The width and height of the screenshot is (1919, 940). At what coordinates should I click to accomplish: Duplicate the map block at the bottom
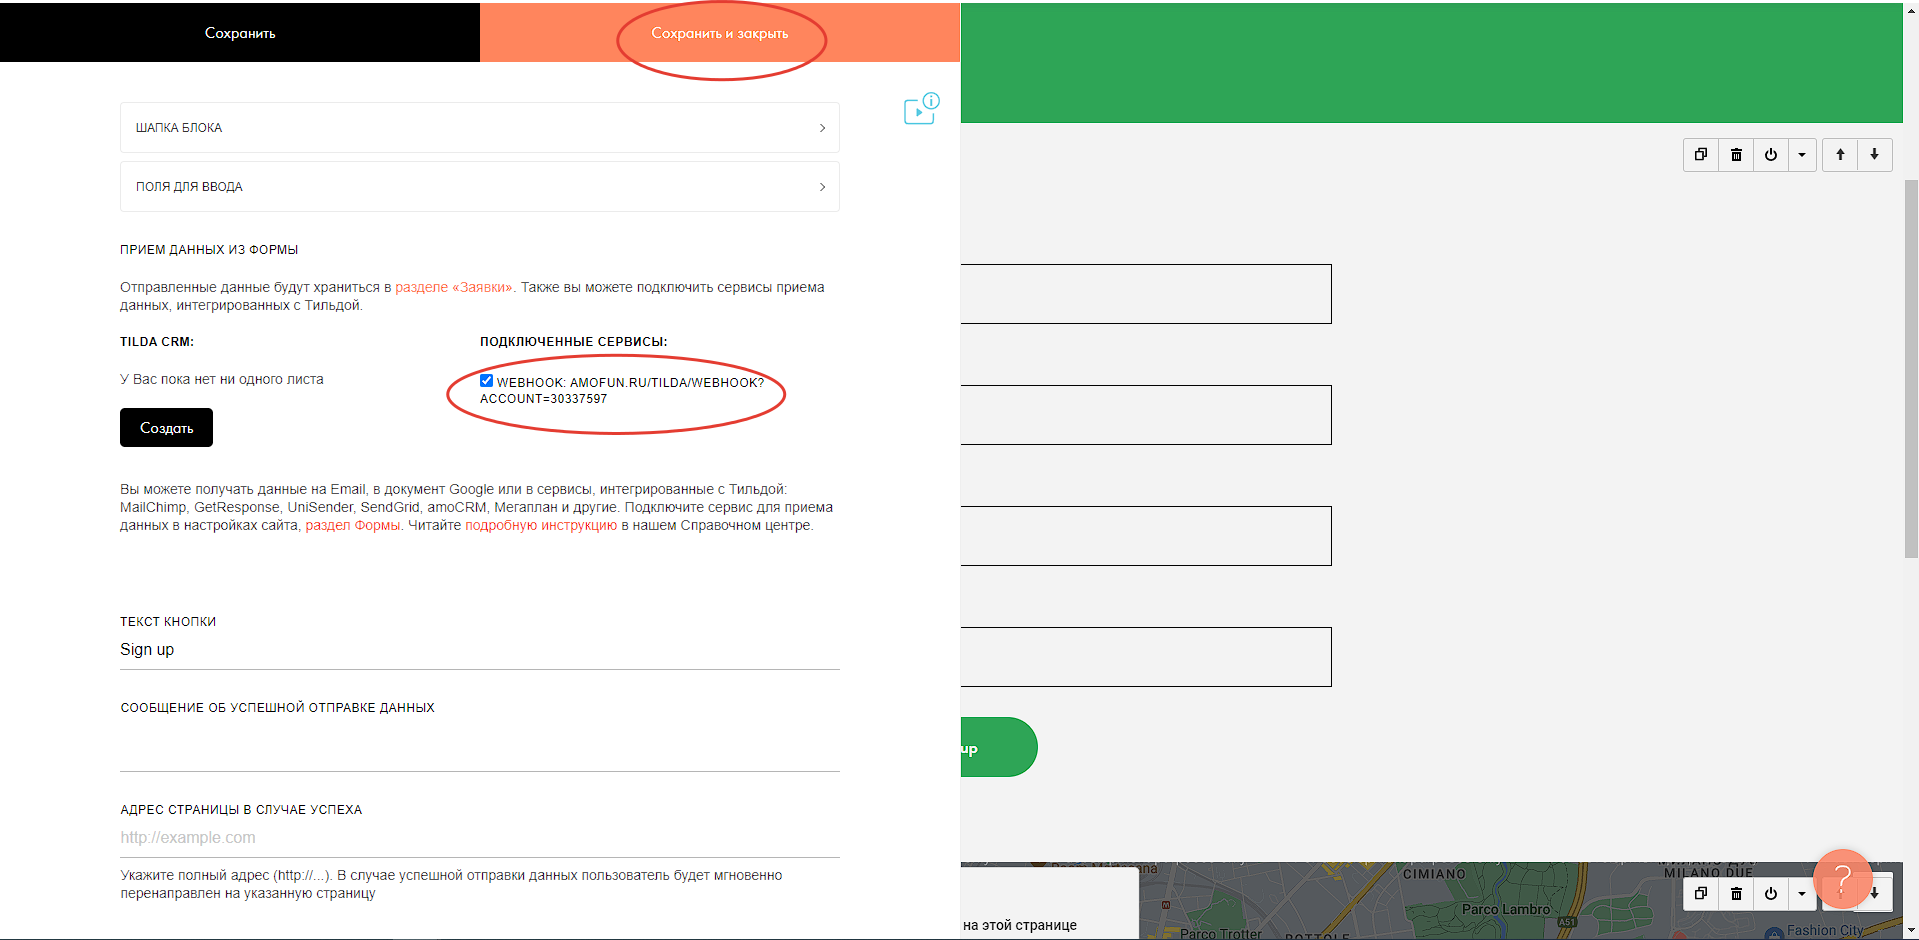coord(1700,894)
